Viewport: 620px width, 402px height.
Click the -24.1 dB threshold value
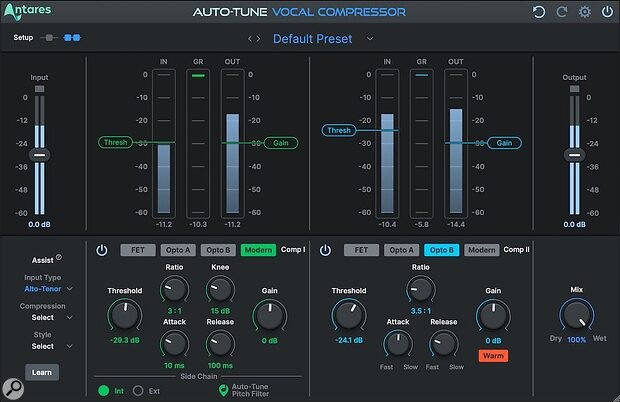click(x=349, y=340)
